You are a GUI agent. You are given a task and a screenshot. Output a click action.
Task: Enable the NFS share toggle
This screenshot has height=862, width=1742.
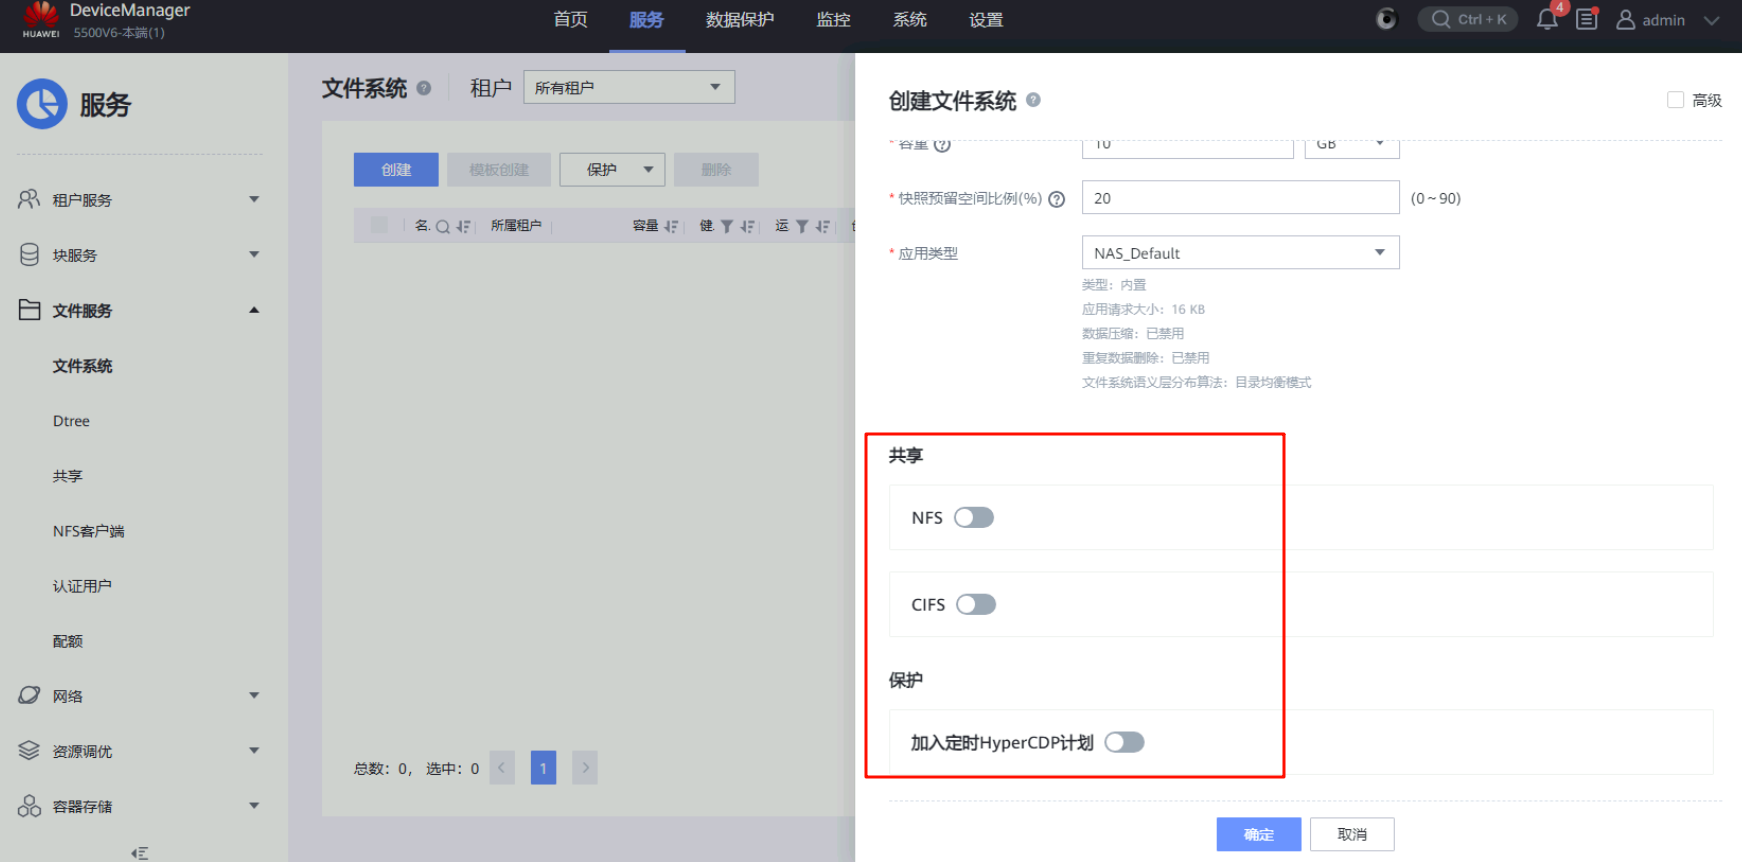pos(973,517)
